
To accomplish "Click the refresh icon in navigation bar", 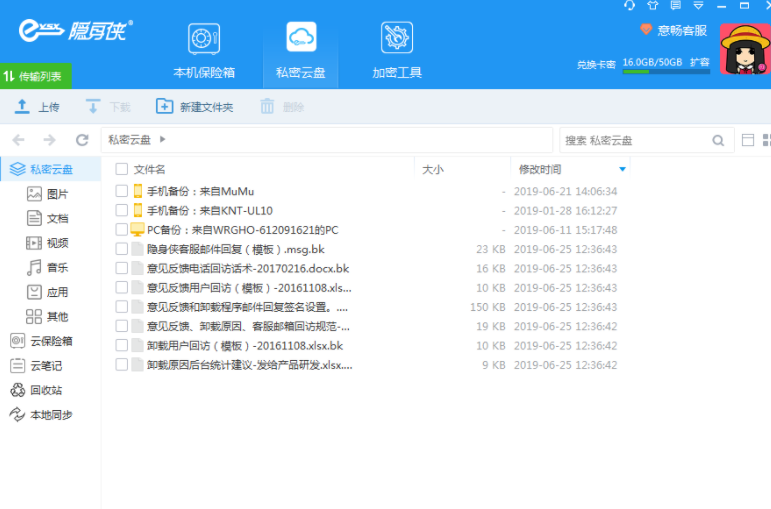I will pos(82,140).
